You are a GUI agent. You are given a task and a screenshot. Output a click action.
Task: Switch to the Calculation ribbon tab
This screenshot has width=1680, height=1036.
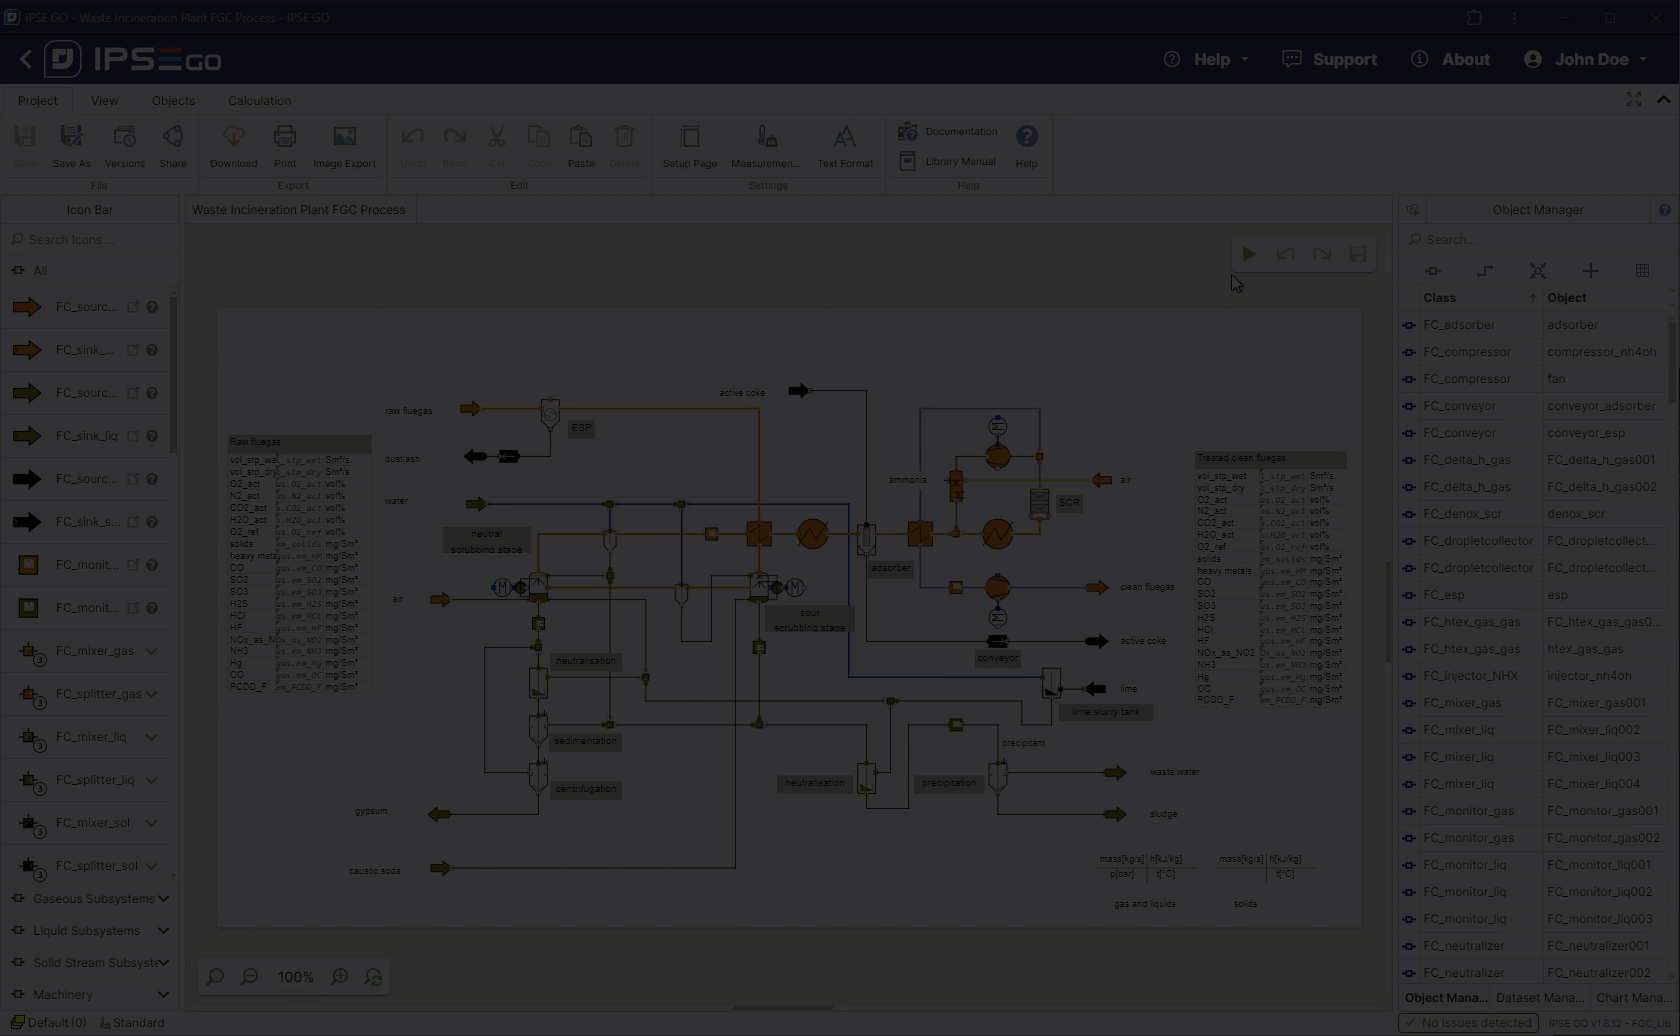click(259, 101)
